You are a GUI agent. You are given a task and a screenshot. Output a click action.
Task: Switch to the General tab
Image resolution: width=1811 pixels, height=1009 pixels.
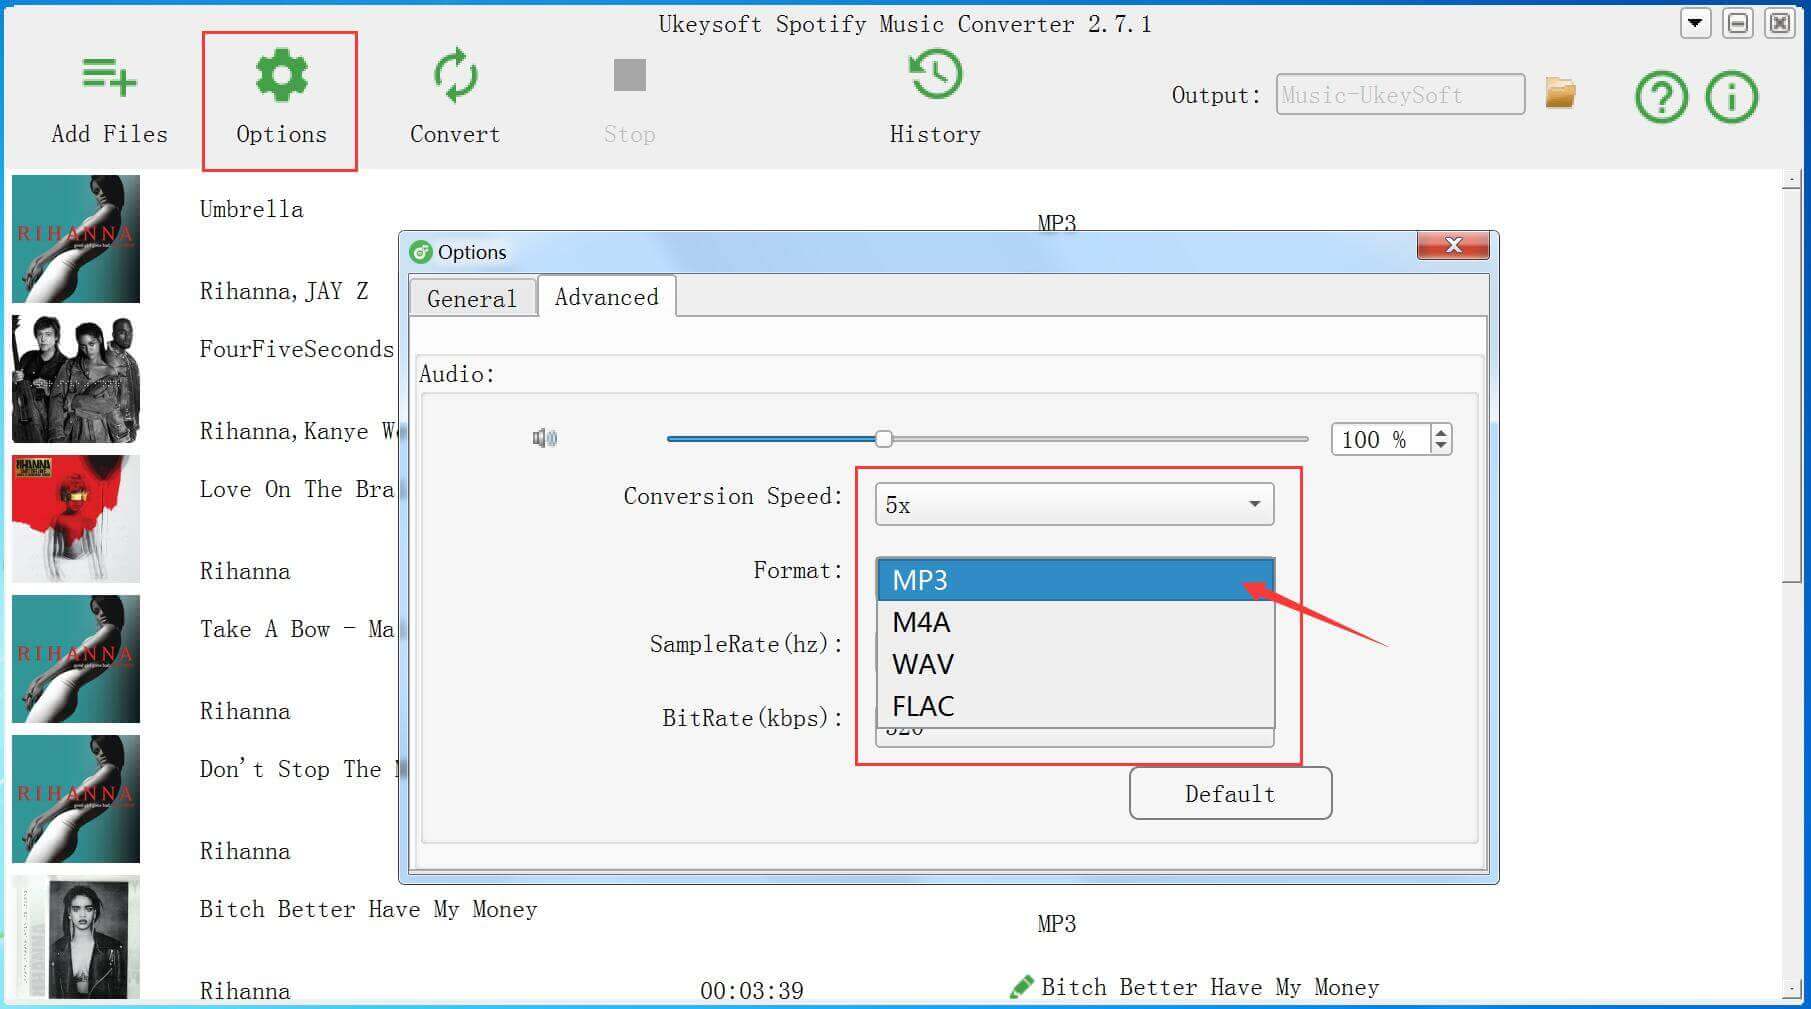click(x=472, y=298)
